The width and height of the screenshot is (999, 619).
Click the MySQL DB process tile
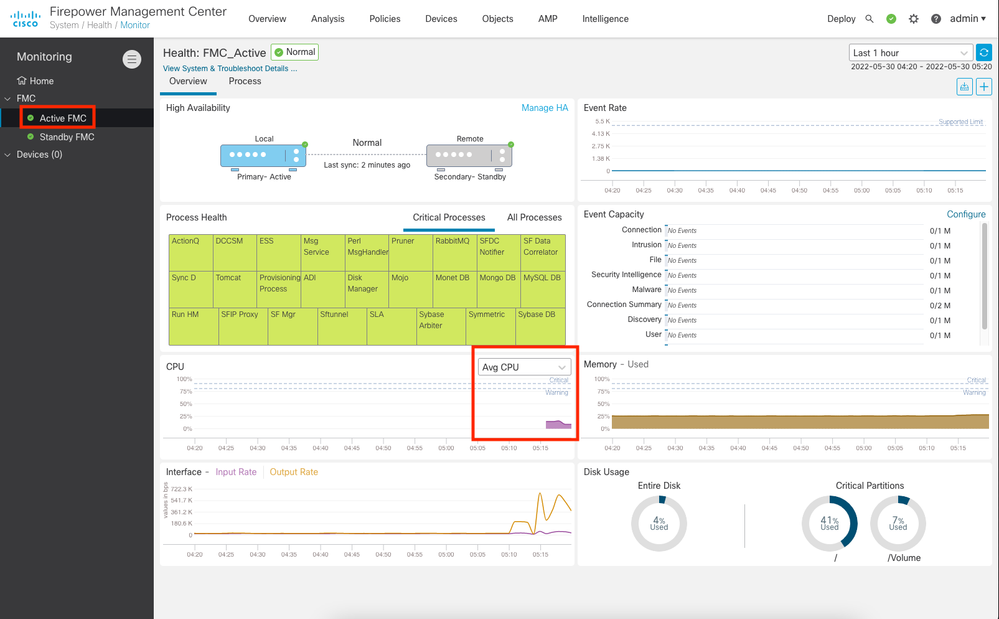(x=543, y=290)
